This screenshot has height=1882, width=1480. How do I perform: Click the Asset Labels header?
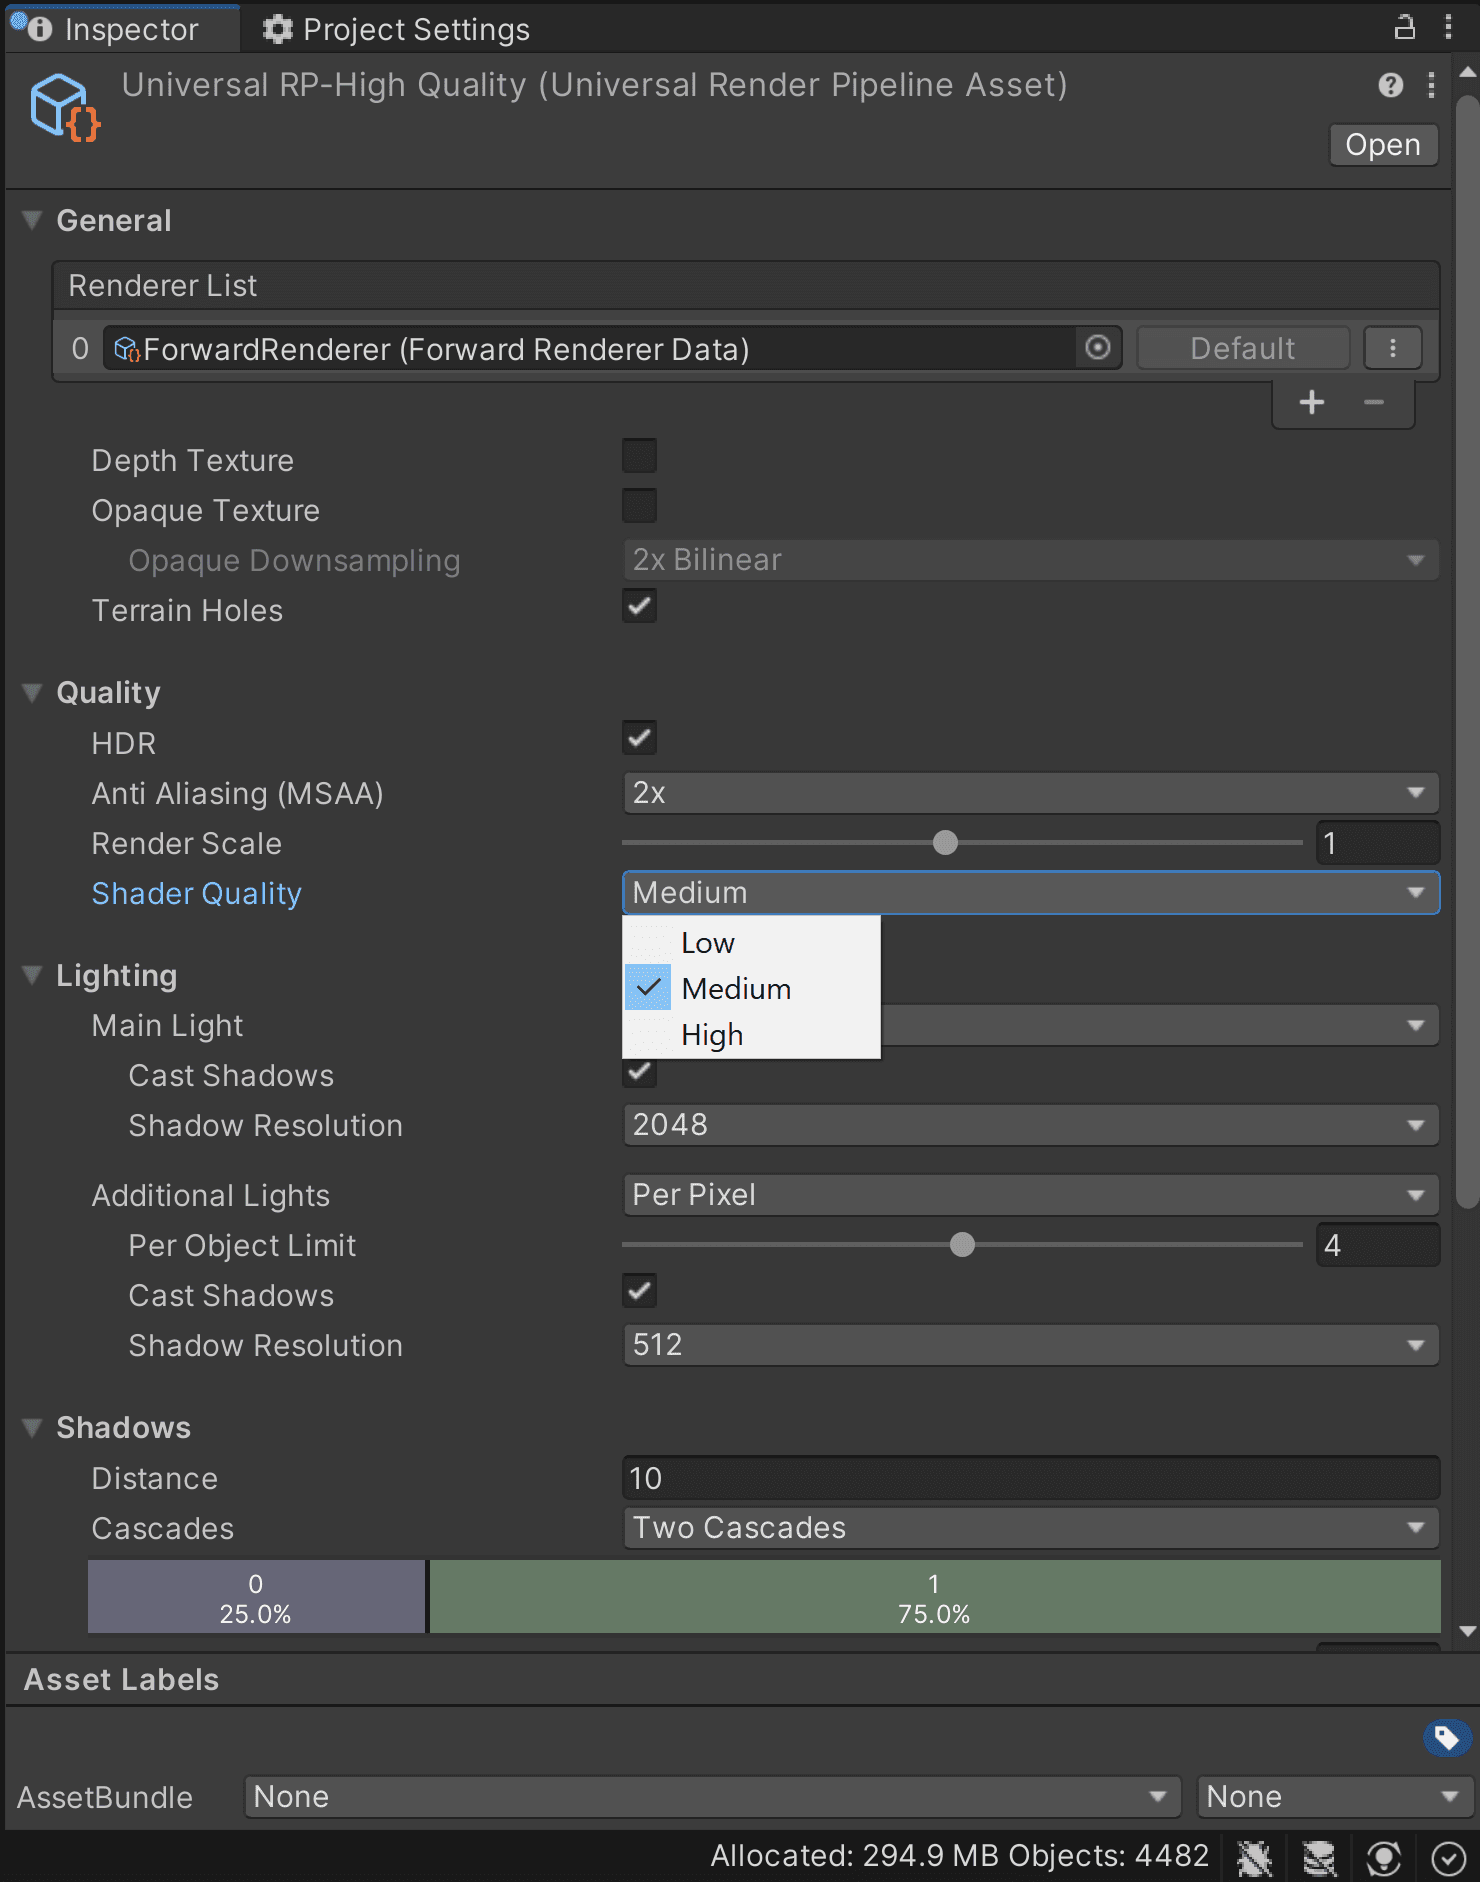[121, 1679]
